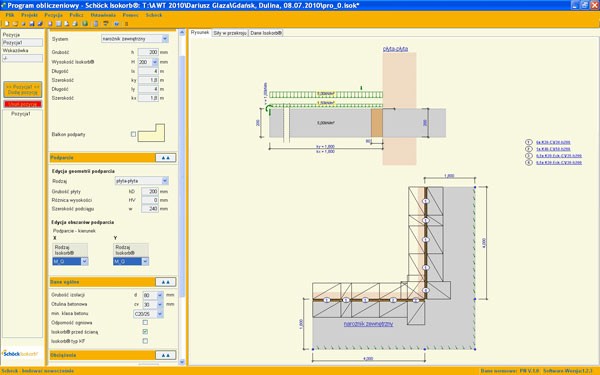
Task: Click the floppy disk save icon
Action: pyautogui.click(x=31, y=24)
